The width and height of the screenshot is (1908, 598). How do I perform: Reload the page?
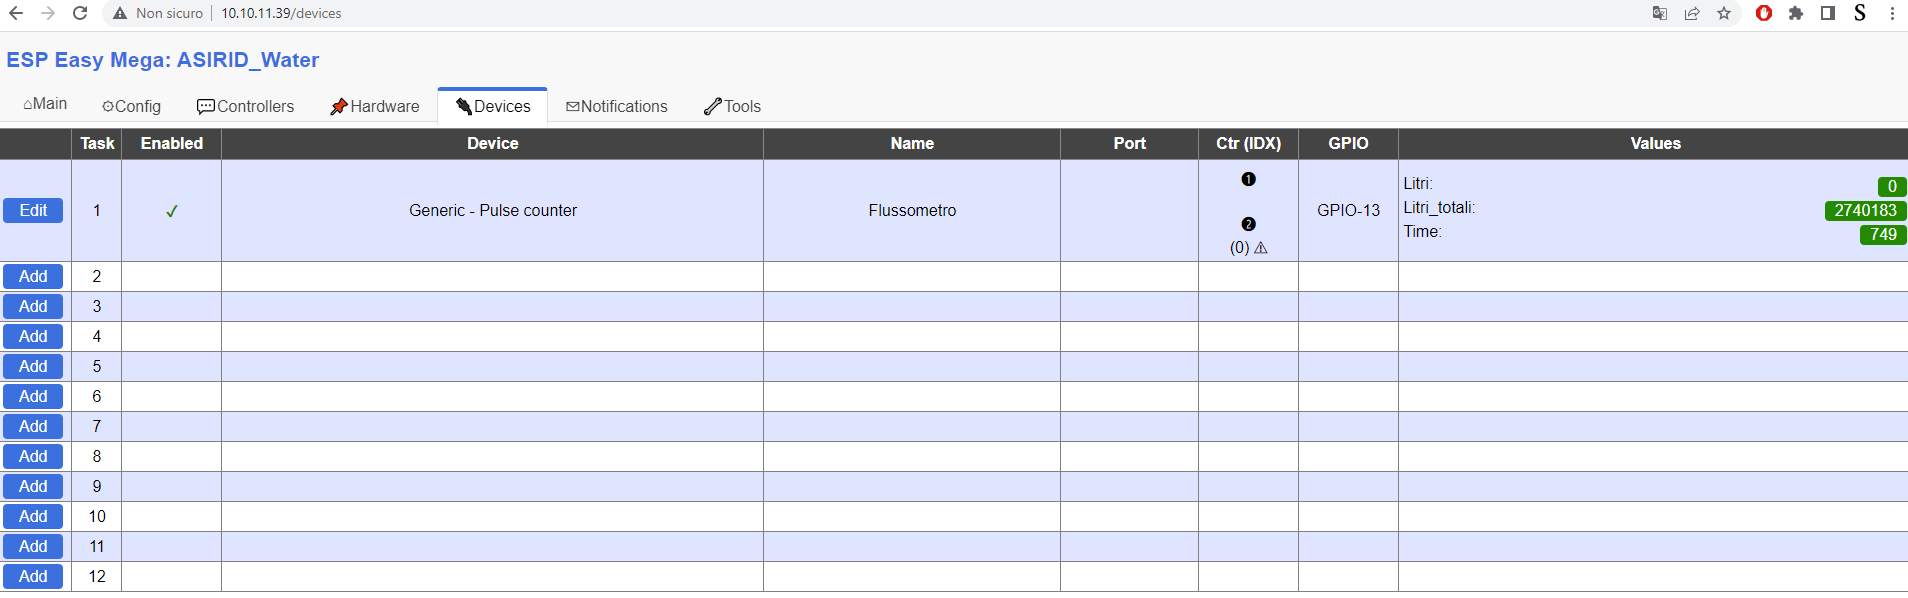pos(80,13)
